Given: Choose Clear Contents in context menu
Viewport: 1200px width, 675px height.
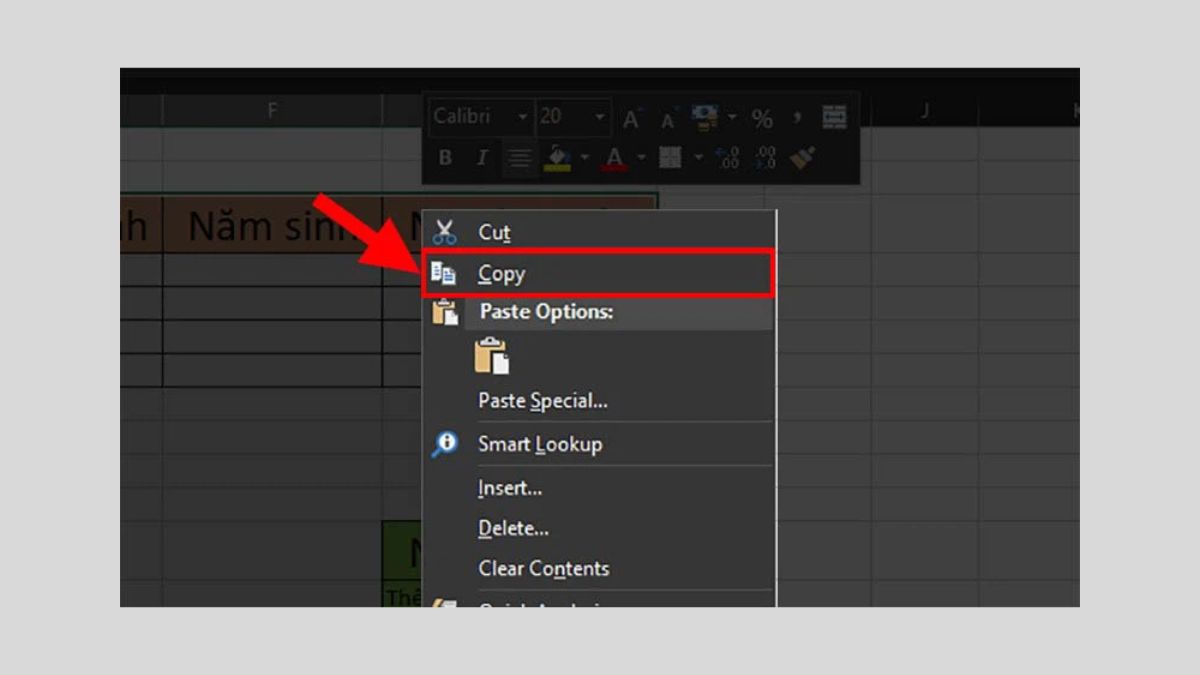Looking at the screenshot, I should tap(543, 568).
